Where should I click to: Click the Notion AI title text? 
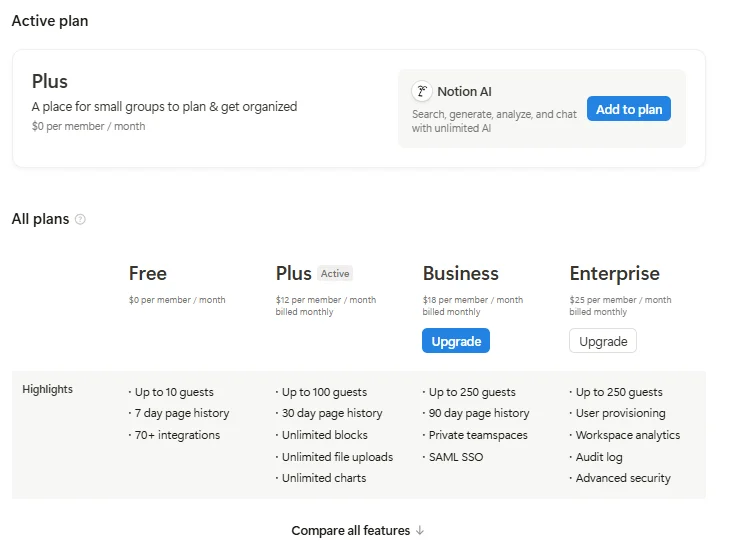[x=464, y=91]
